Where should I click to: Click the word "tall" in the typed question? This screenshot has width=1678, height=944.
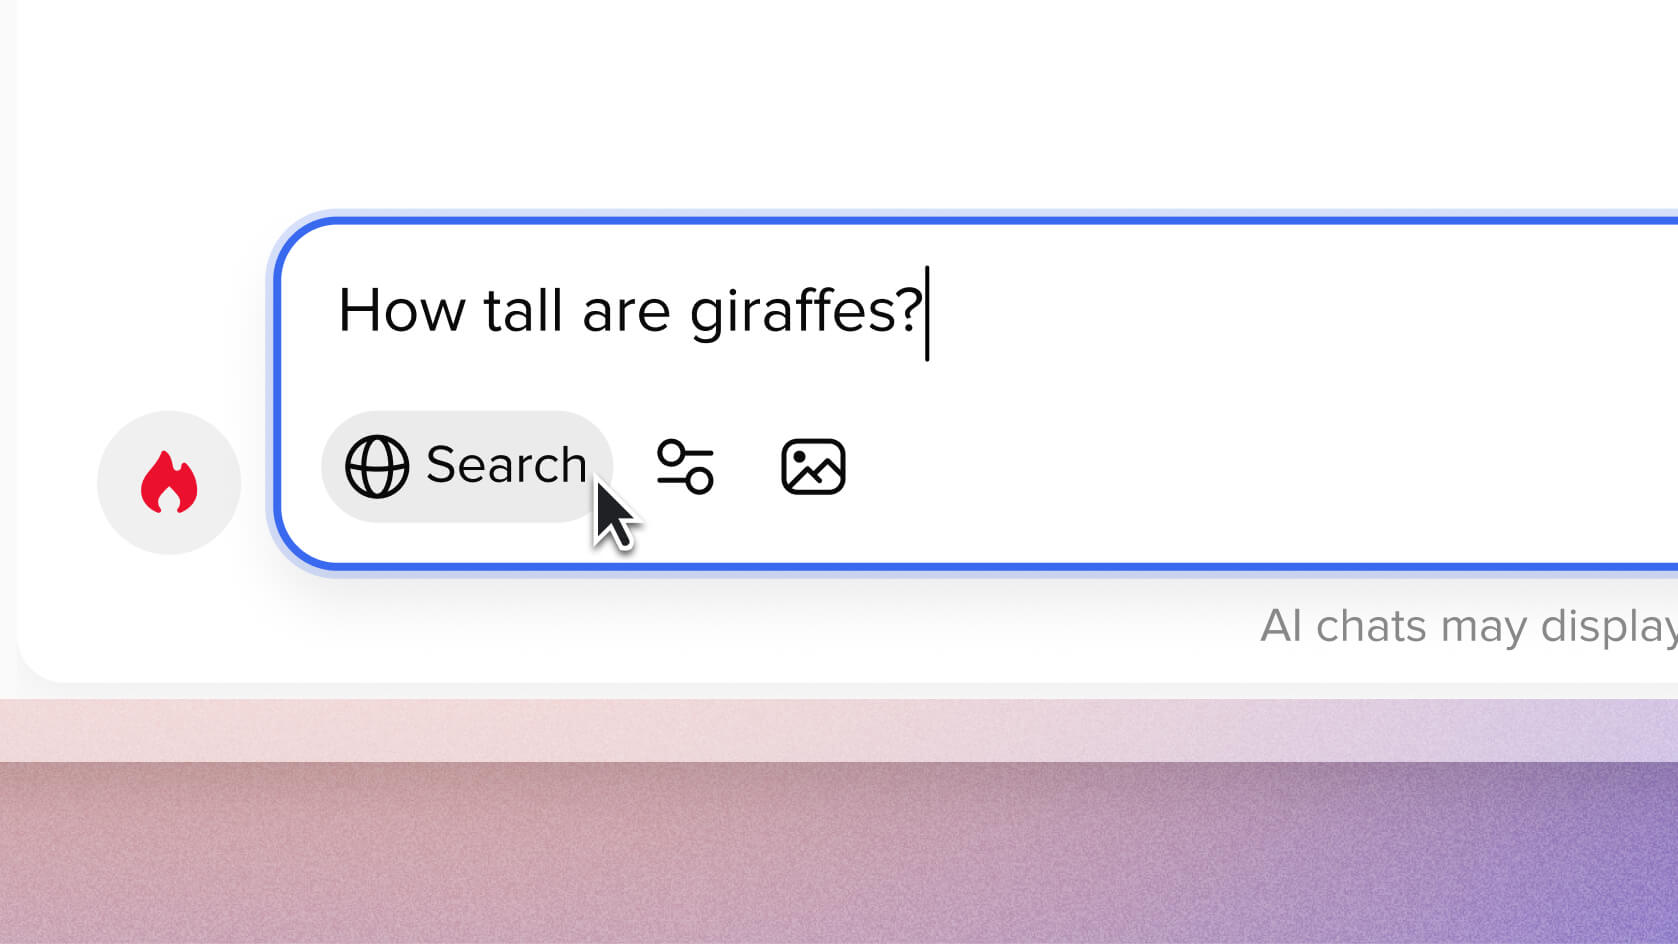click(x=523, y=310)
